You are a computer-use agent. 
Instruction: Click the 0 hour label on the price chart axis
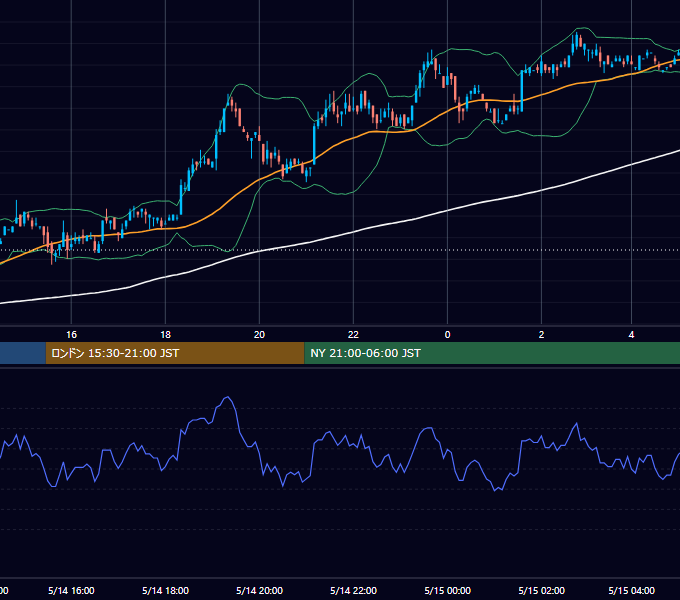point(448,335)
